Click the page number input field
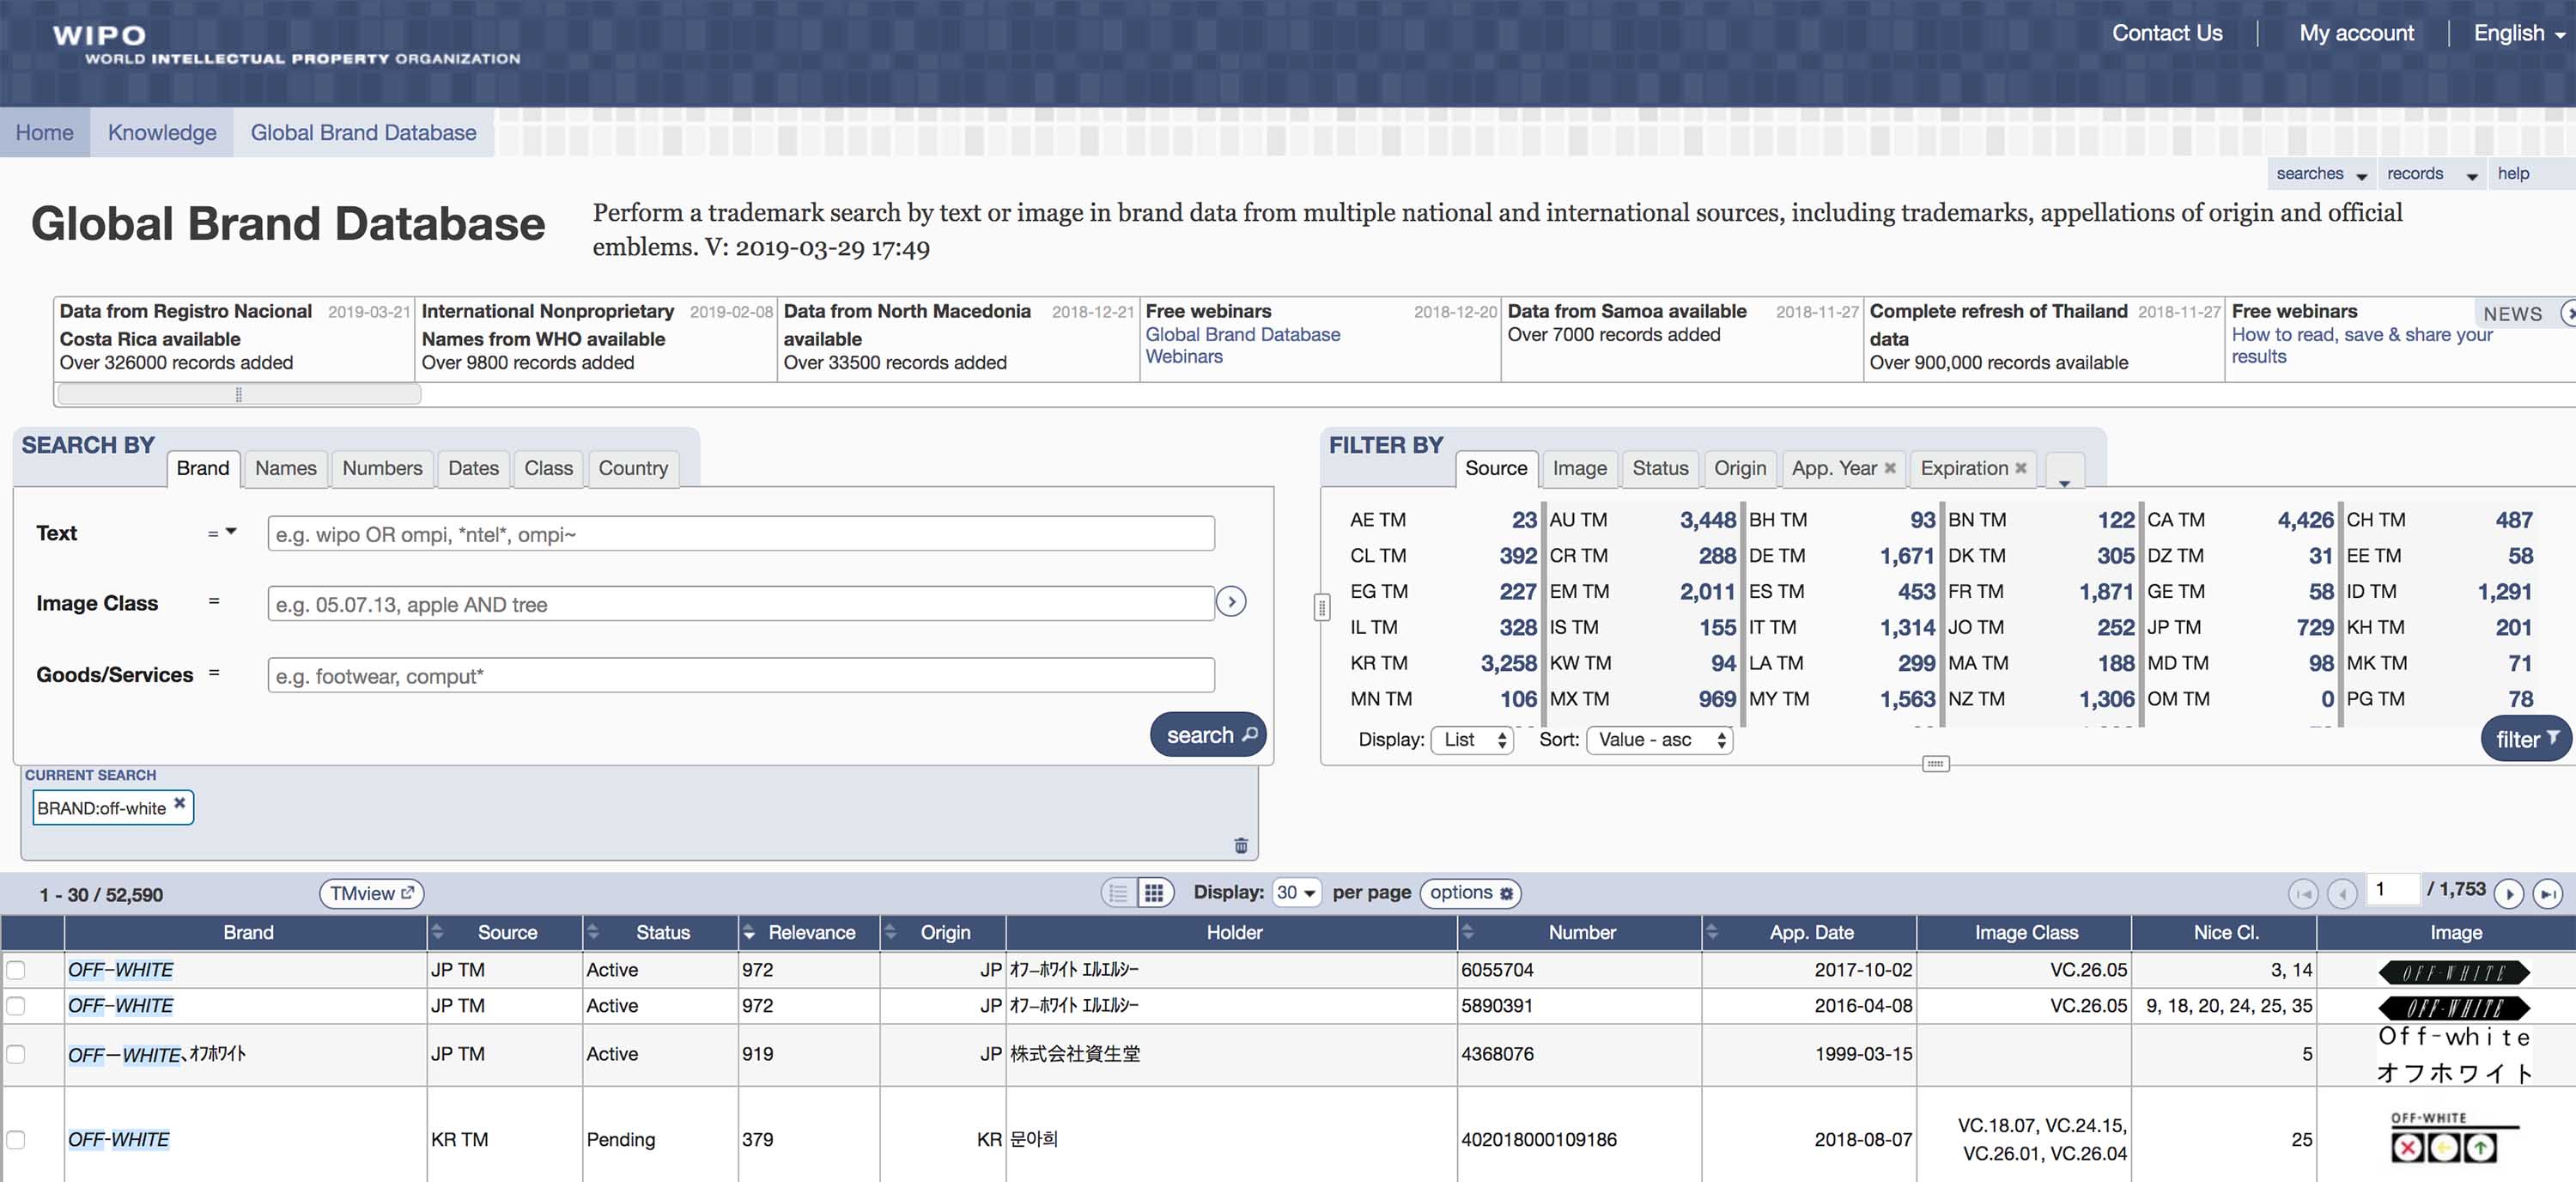Image resolution: width=2576 pixels, height=1182 pixels. click(x=2393, y=889)
